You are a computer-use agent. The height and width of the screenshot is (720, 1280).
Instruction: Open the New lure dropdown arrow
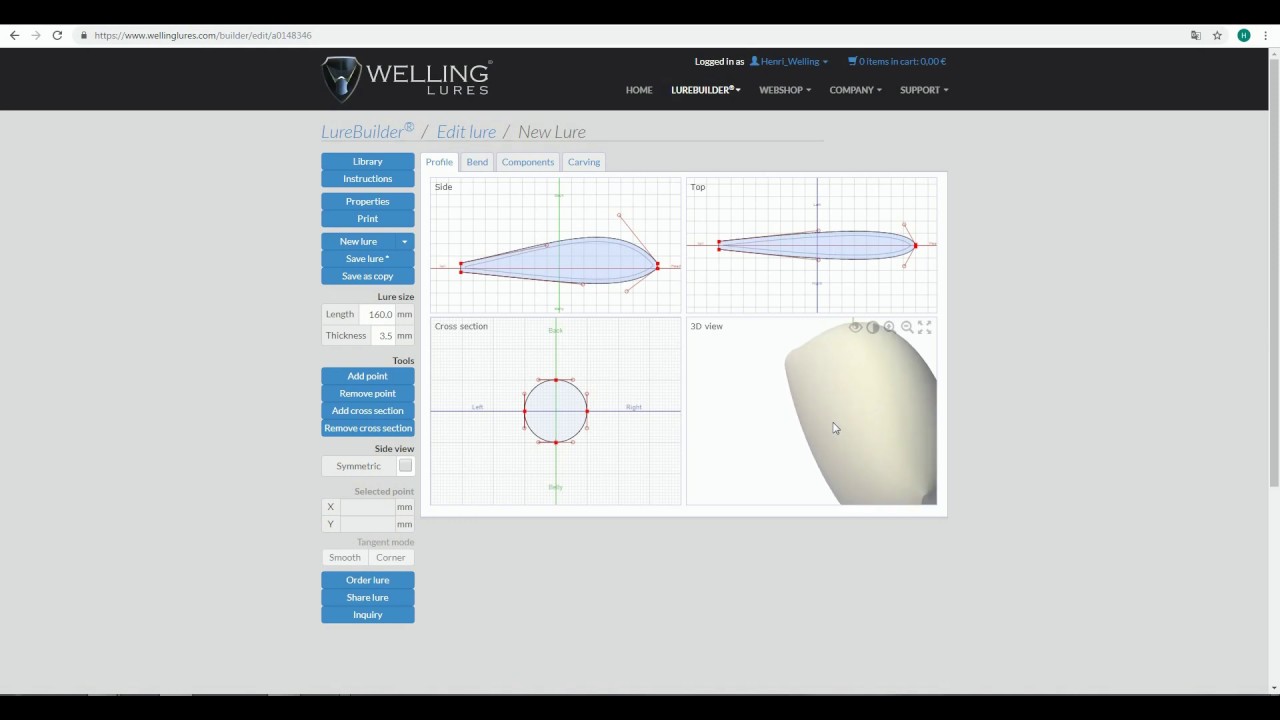405,241
